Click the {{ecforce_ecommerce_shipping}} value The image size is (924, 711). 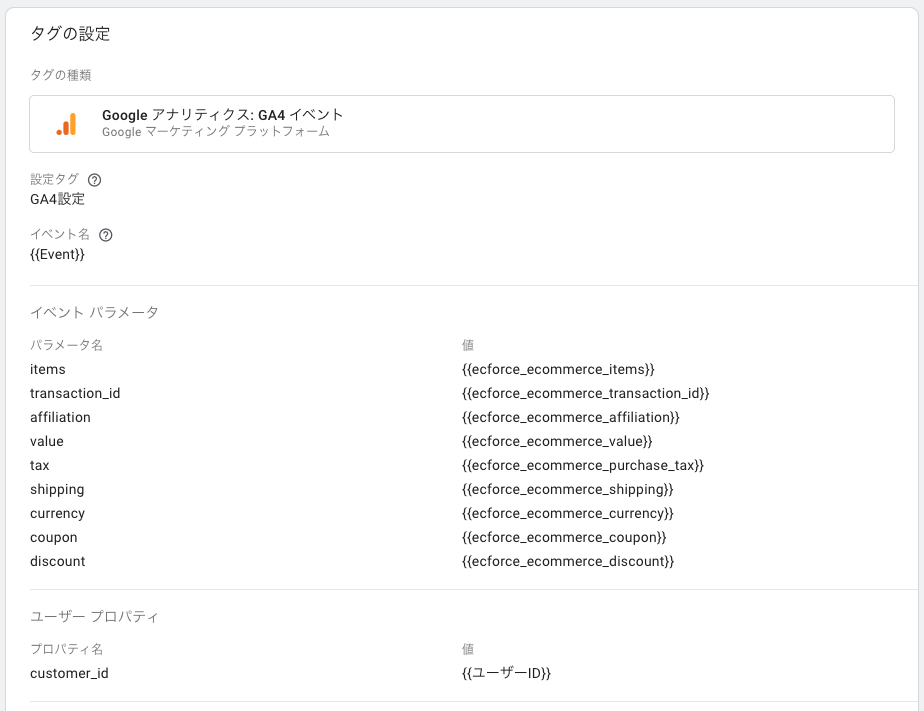(567, 490)
